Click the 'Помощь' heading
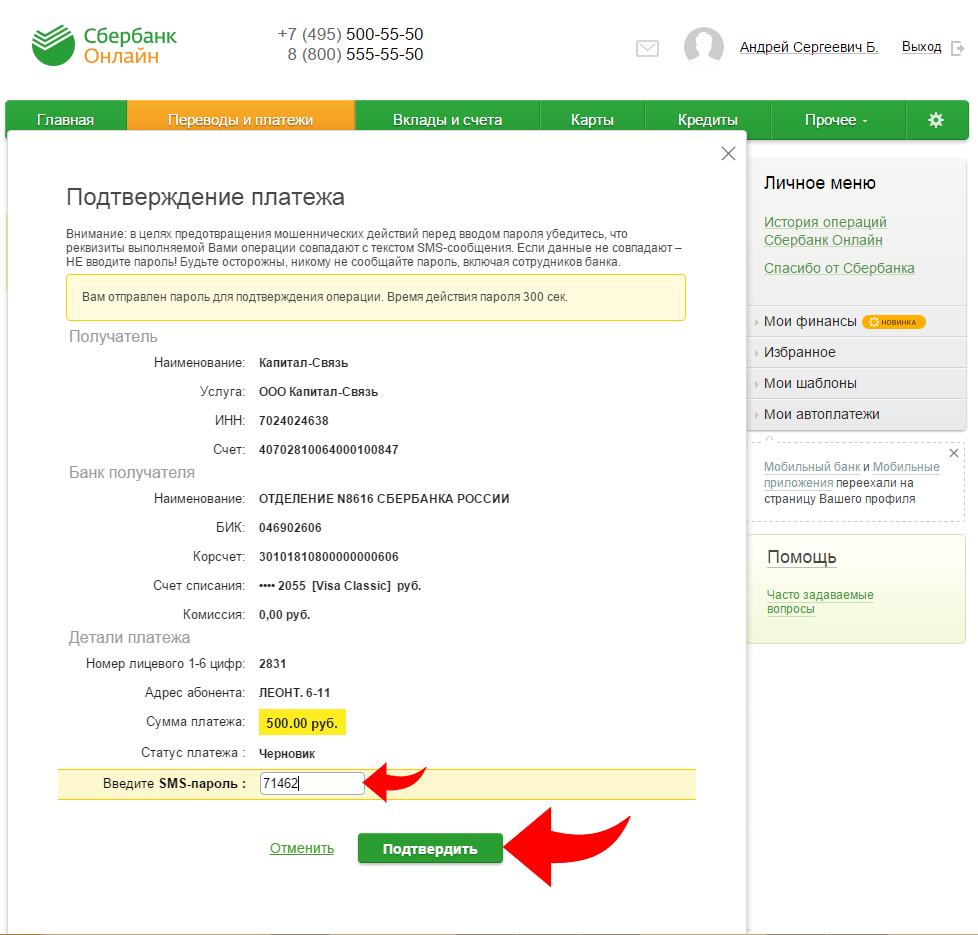Image resolution: width=978 pixels, height=935 pixels. (x=801, y=557)
